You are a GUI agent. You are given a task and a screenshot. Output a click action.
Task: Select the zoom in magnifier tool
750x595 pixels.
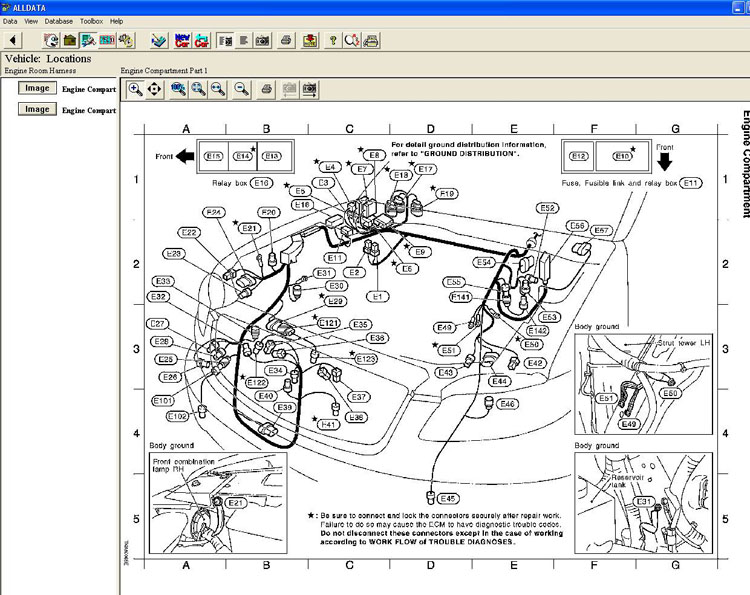[x=135, y=89]
